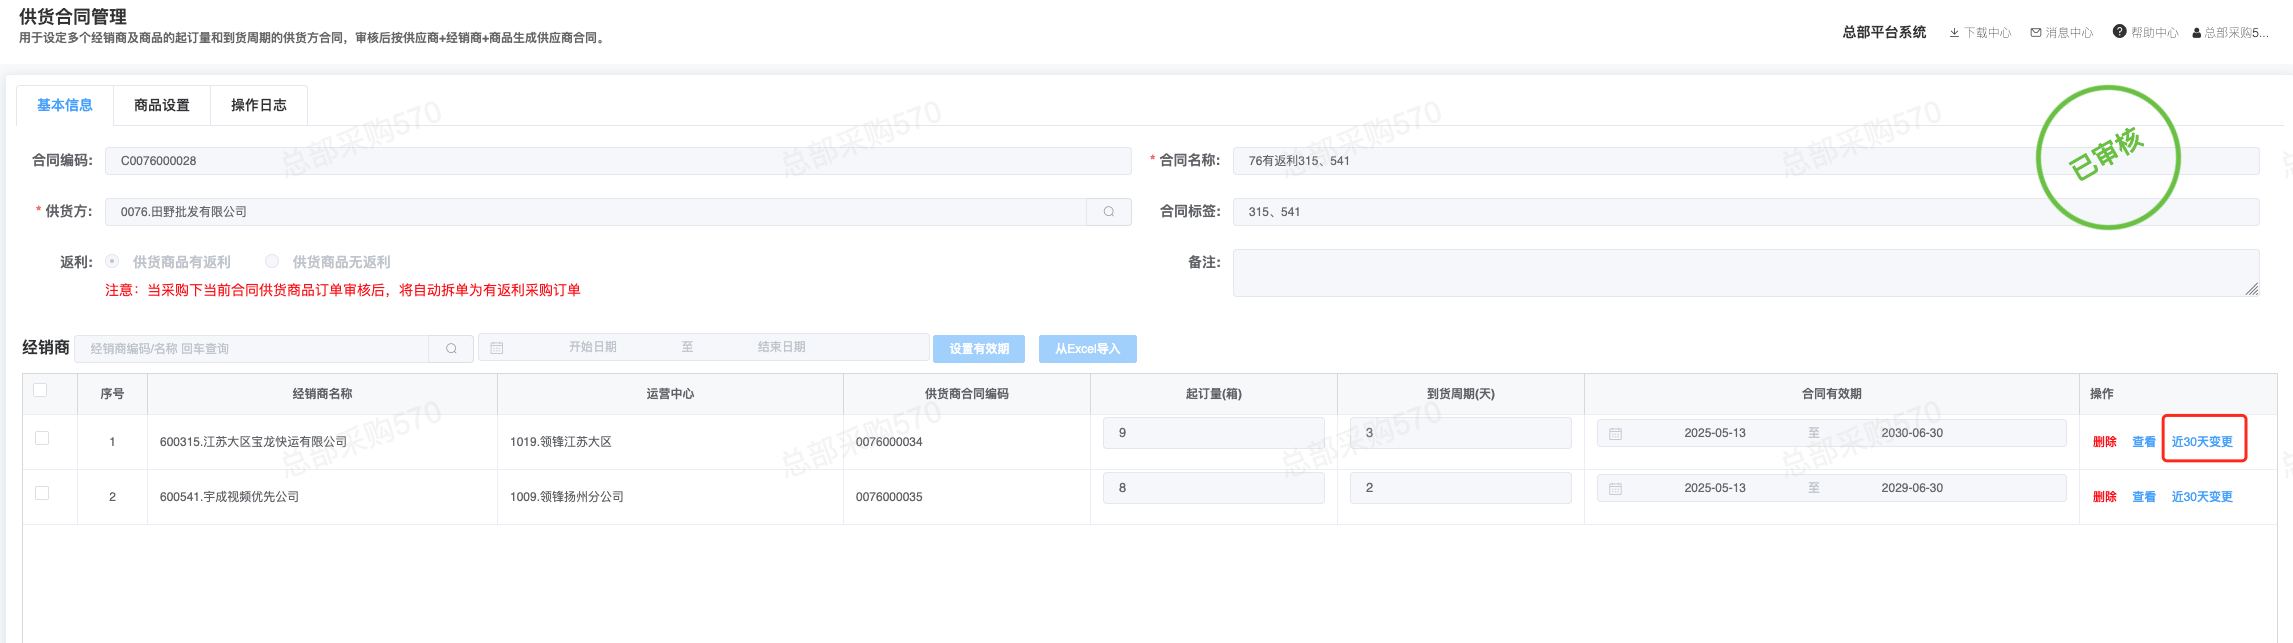Switch to the 操作日志 tab
Screen dimensions: 2293x643
pyautogui.click(x=259, y=105)
